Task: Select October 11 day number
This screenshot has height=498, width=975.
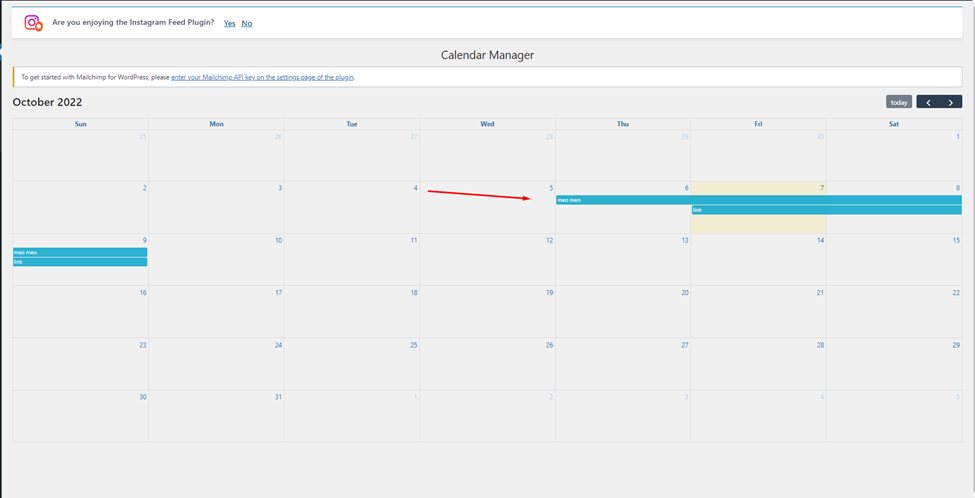Action: 414,240
